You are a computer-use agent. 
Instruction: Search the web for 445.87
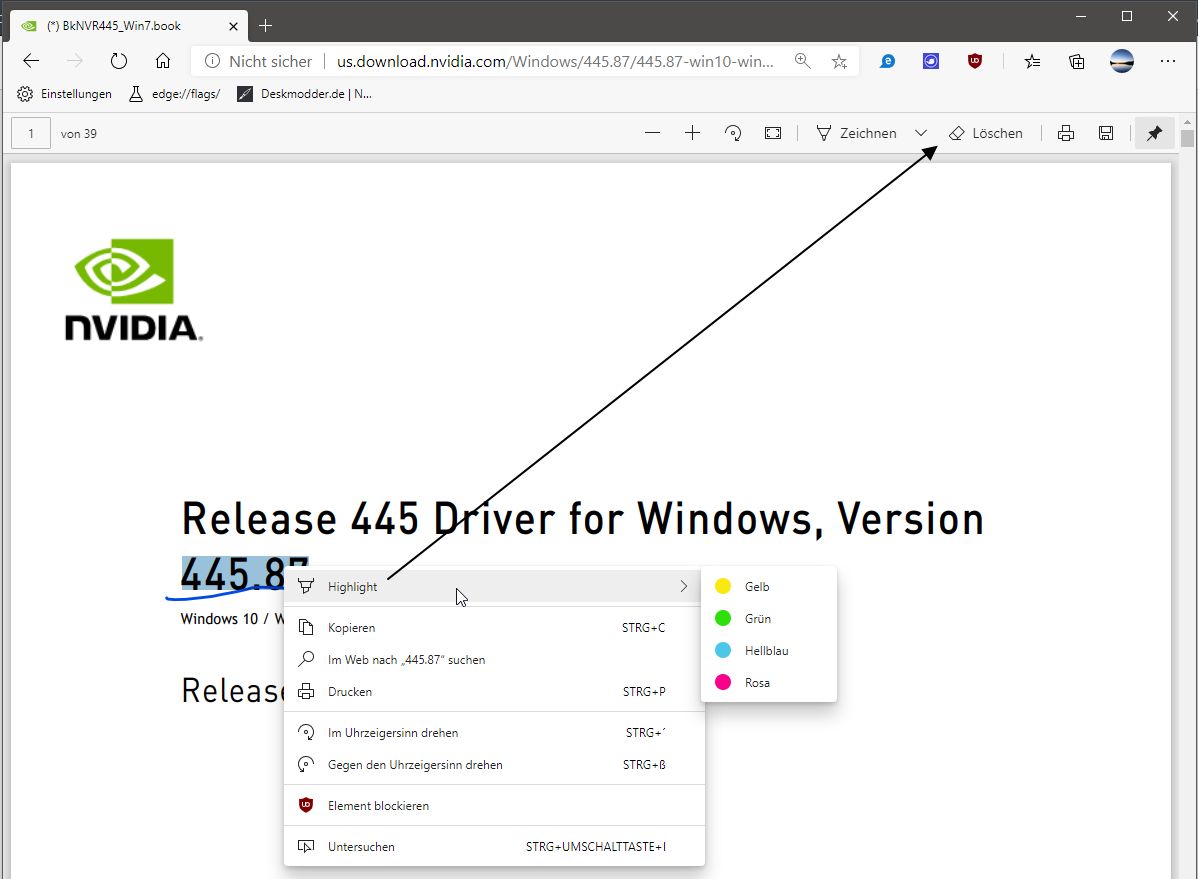[494, 660]
